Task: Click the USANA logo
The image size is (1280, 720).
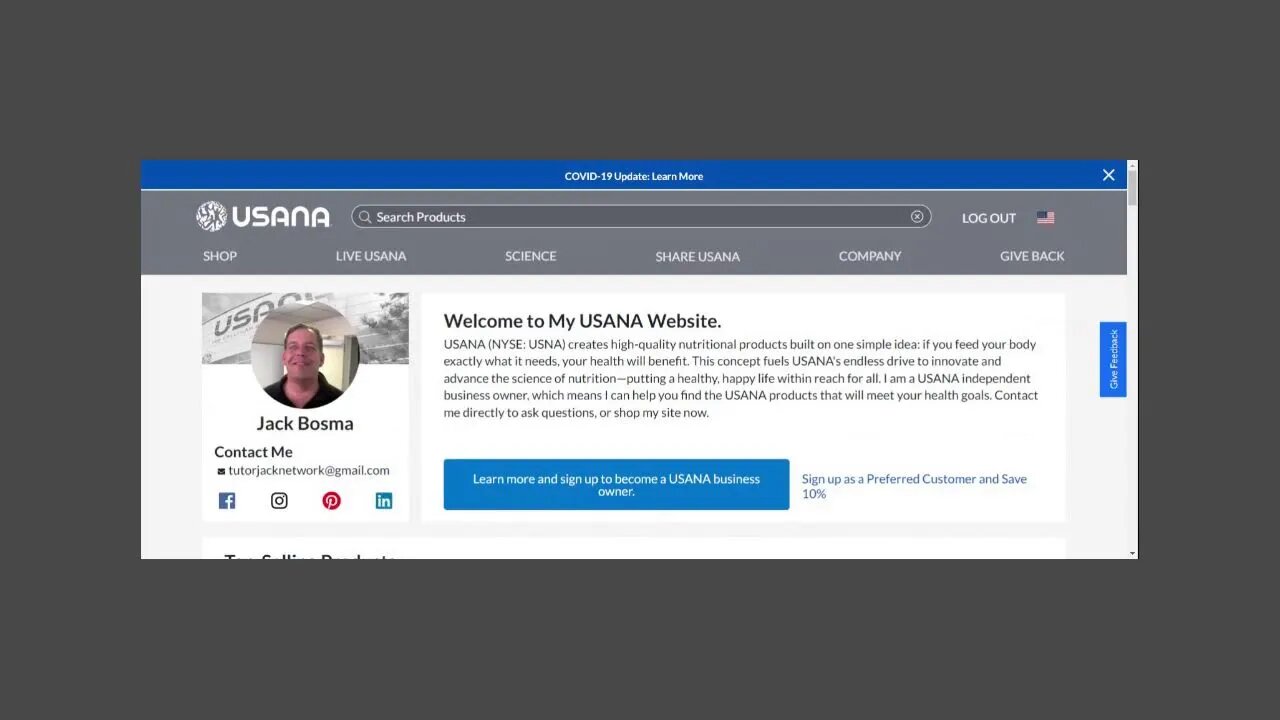Action: coord(263,216)
